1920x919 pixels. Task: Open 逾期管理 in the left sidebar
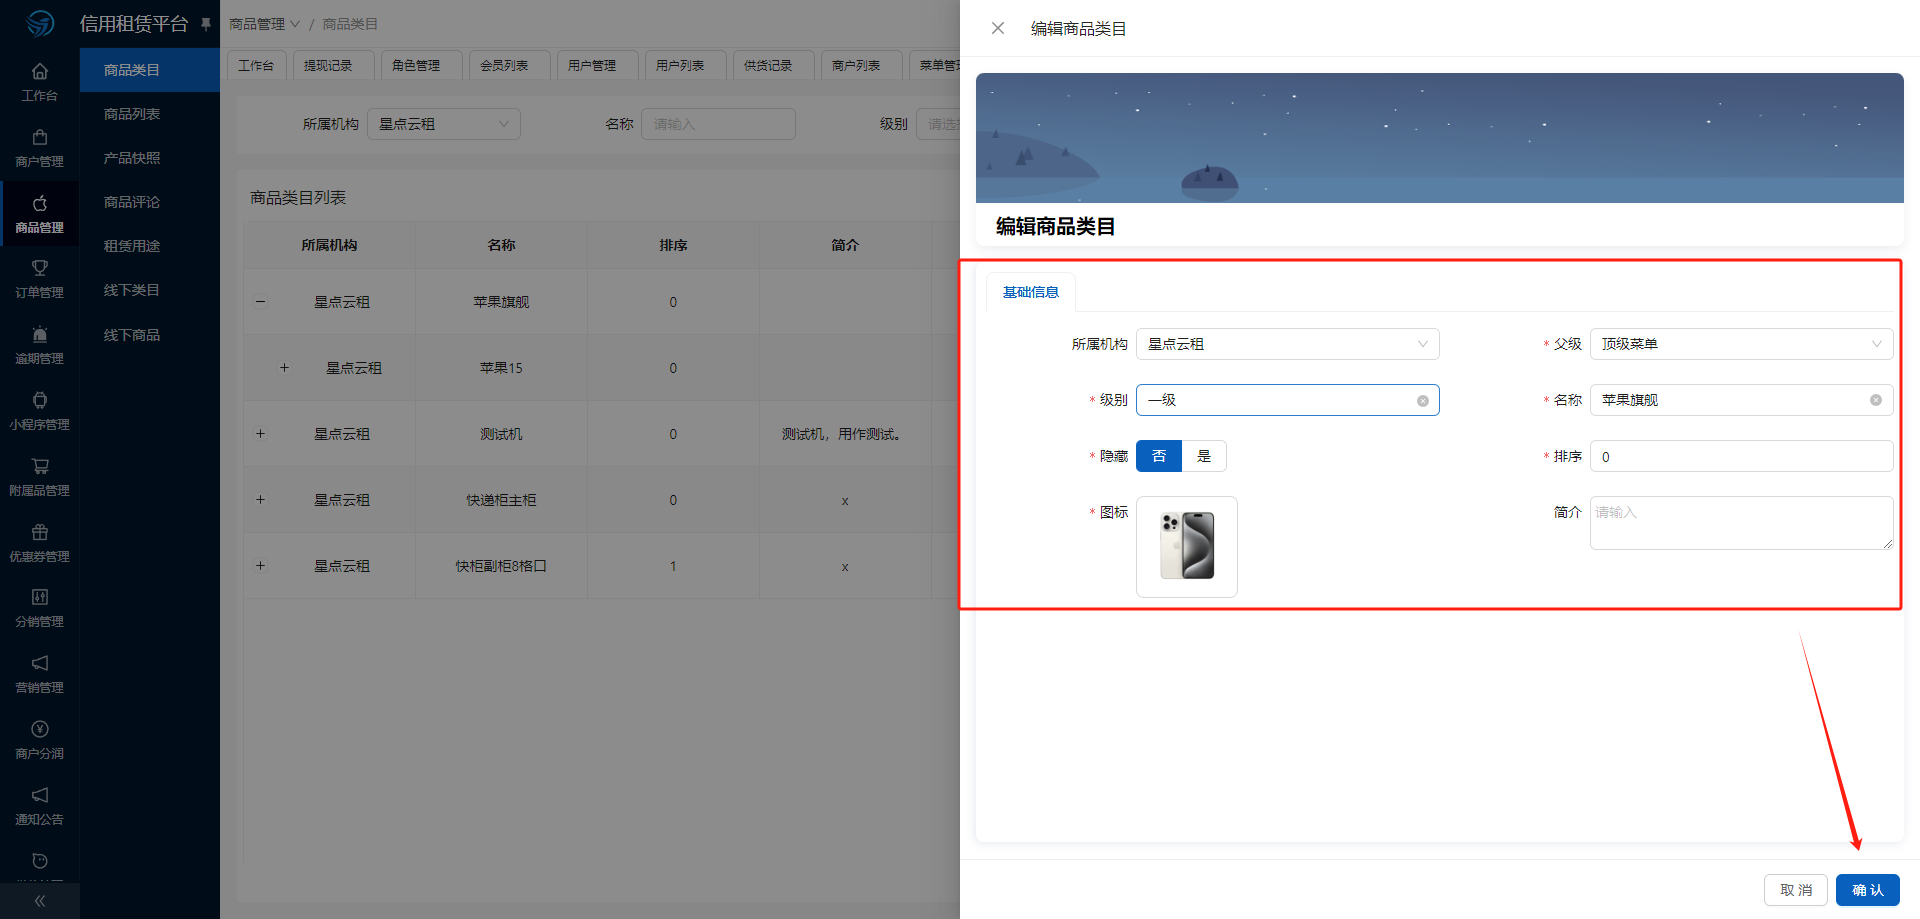point(40,345)
